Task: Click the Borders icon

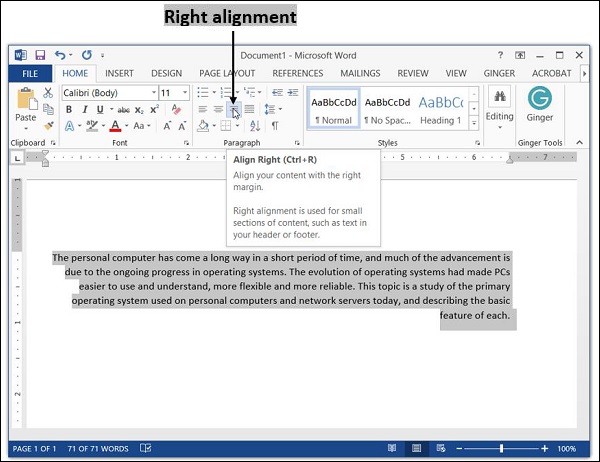Action: point(226,126)
